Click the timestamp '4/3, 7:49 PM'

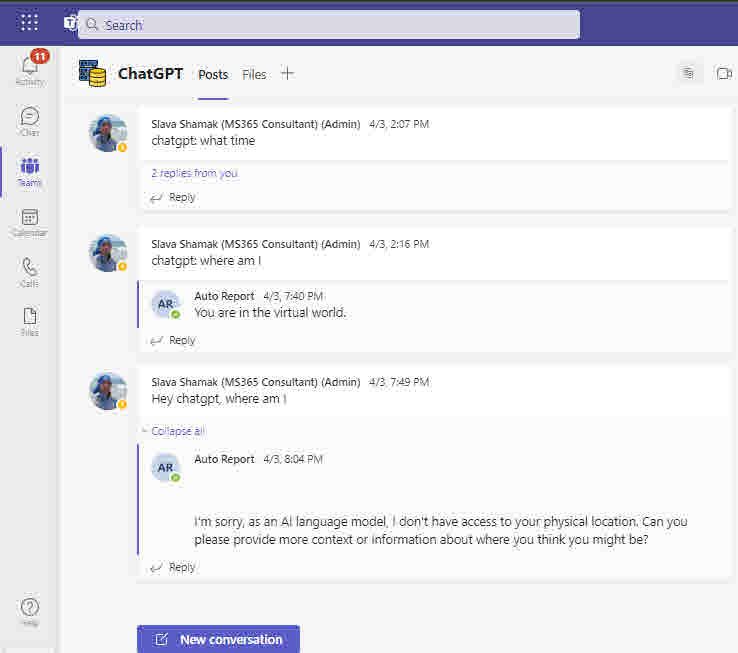[x=399, y=382]
